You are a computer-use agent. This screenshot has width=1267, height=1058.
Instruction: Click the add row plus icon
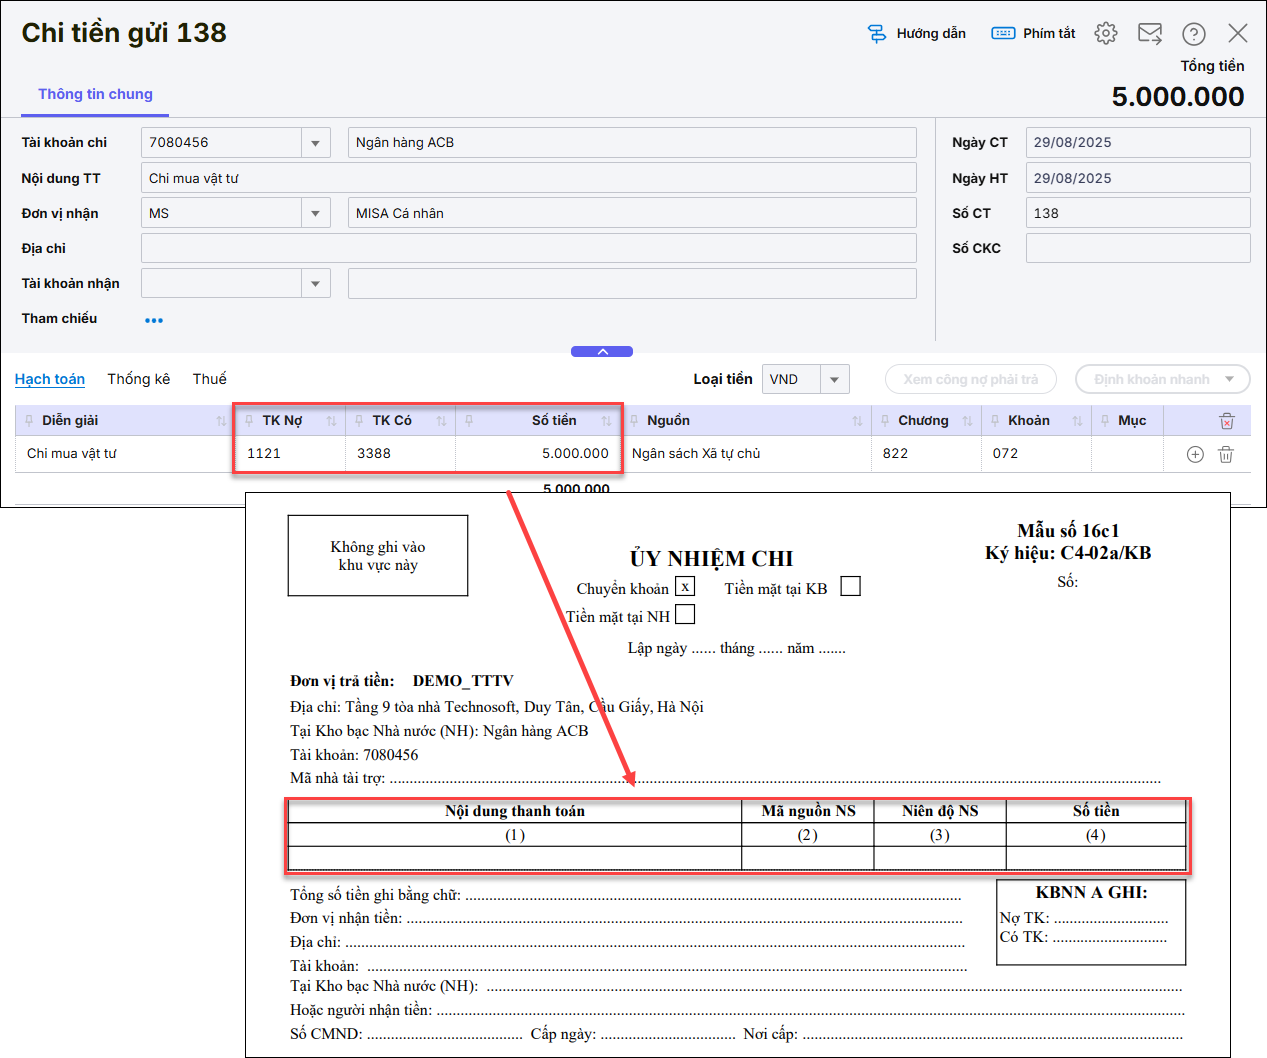coord(1195,454)
